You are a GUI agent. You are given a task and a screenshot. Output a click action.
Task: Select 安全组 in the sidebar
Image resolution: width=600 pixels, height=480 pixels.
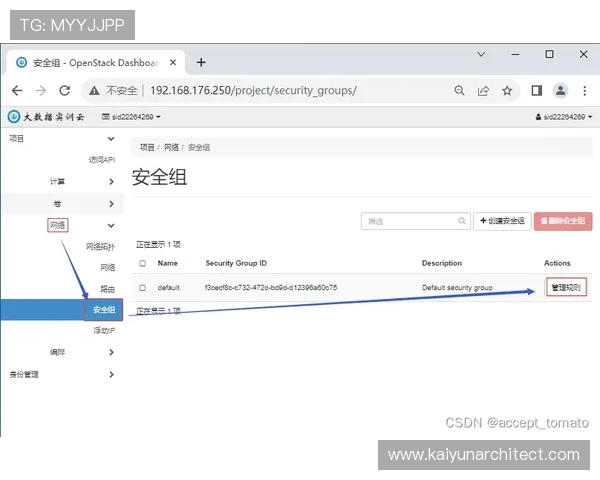point(104,309)
